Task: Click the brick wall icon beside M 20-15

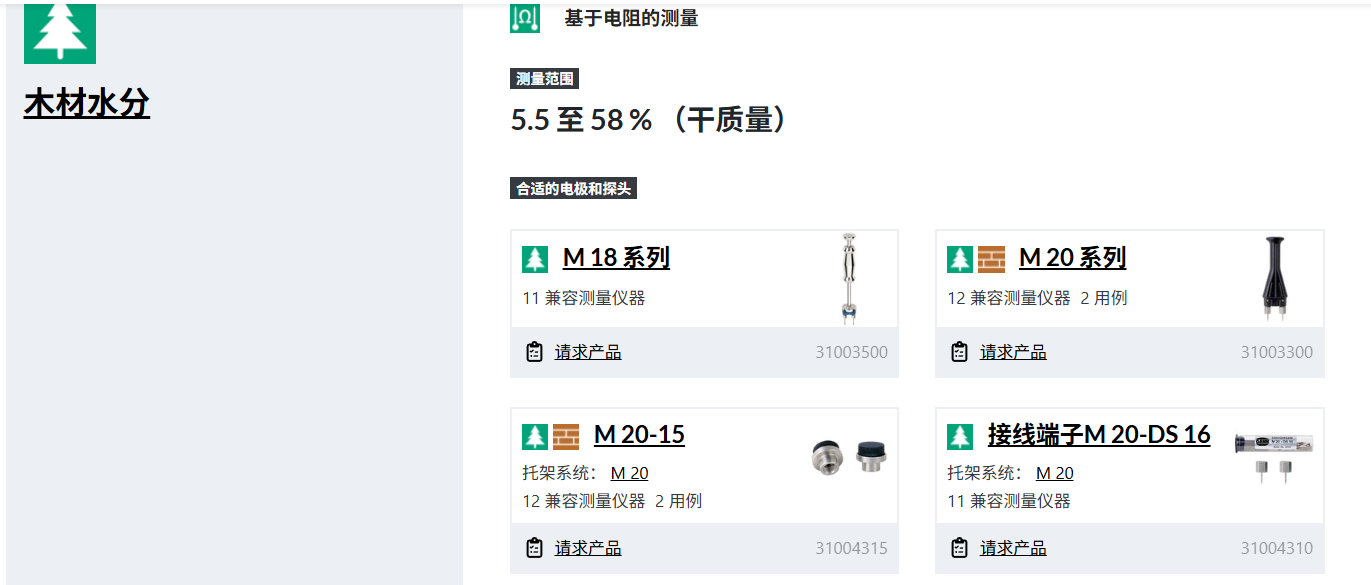Action: (566, 436)
